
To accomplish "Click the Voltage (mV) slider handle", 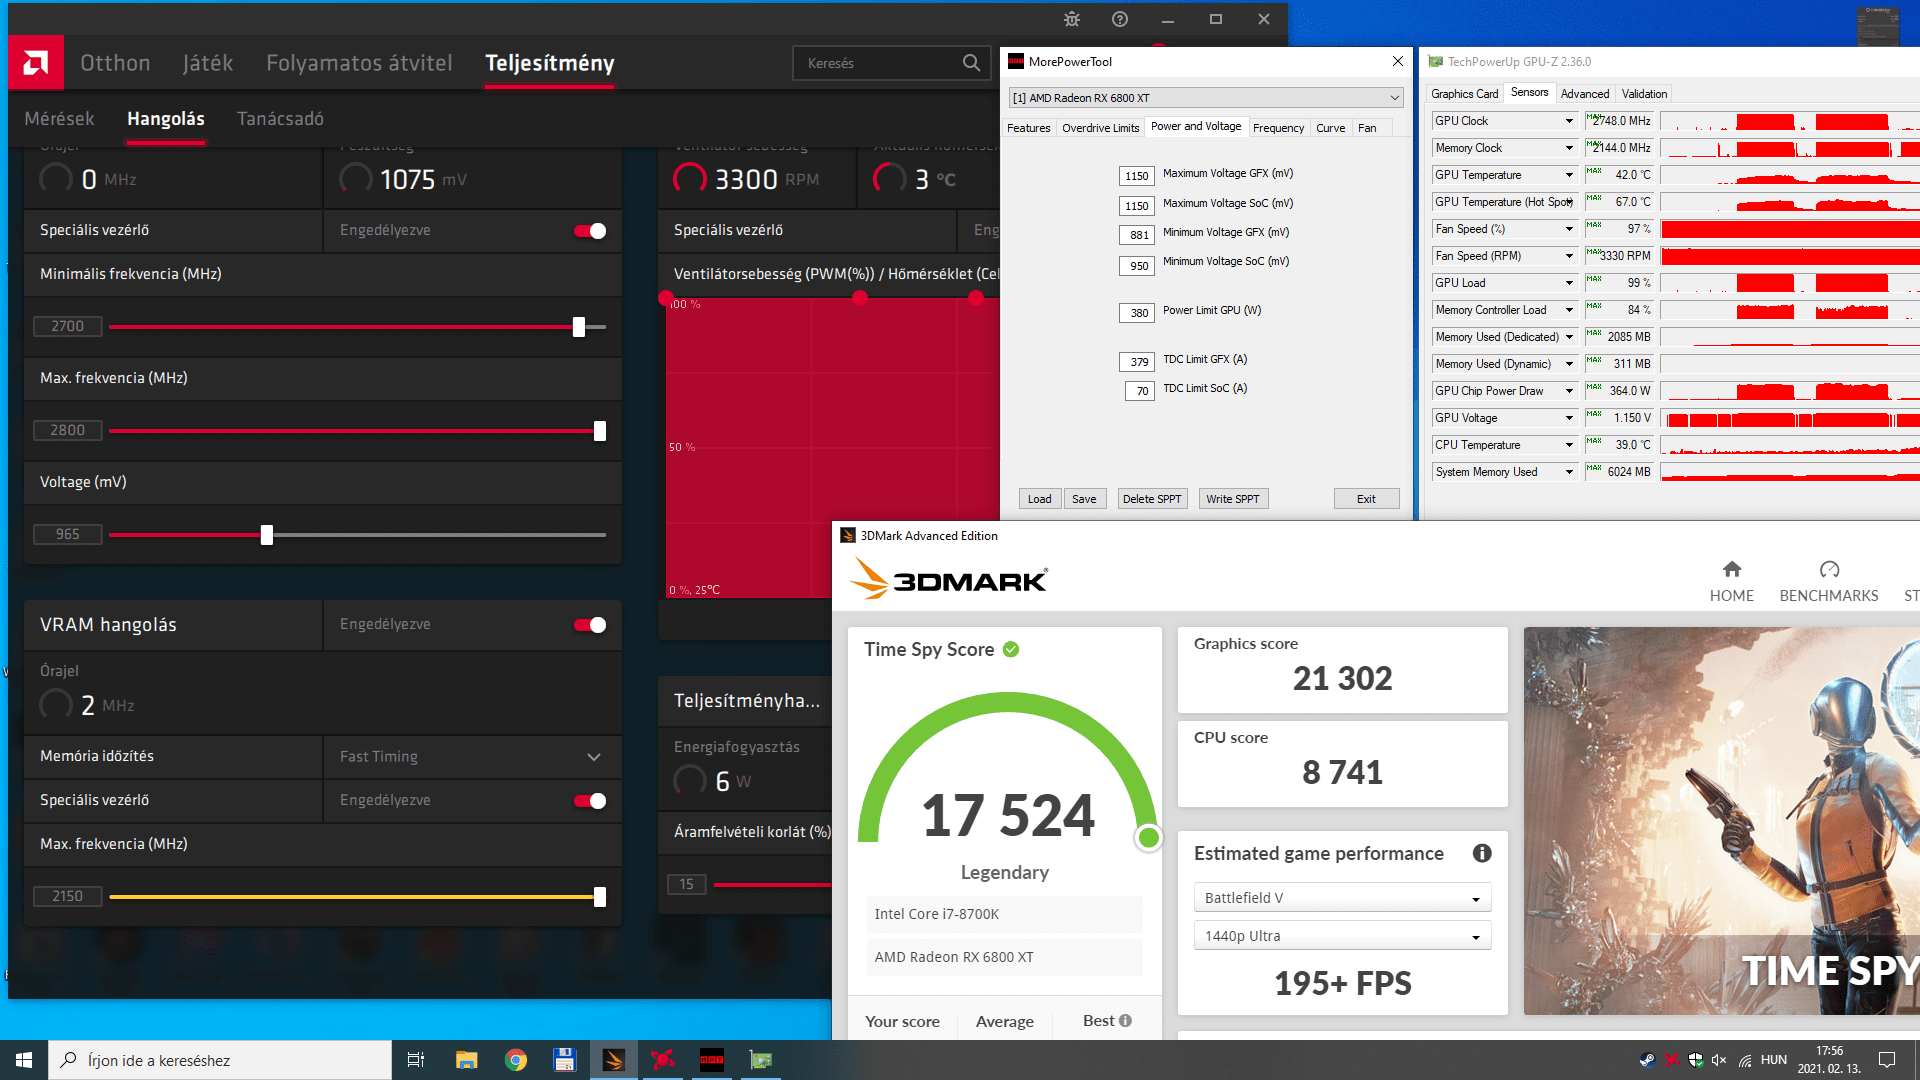I will [267, 535].
